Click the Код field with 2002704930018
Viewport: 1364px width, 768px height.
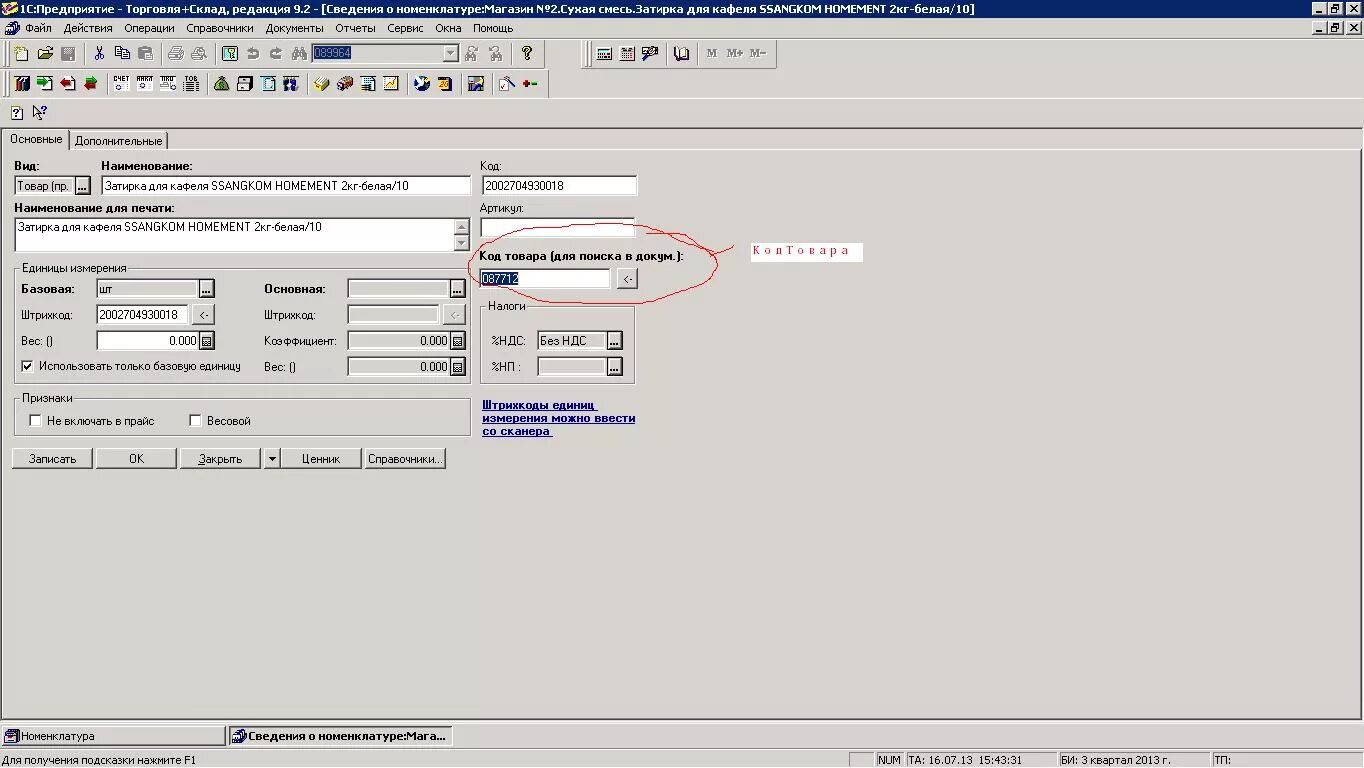[x=559, y=186]
